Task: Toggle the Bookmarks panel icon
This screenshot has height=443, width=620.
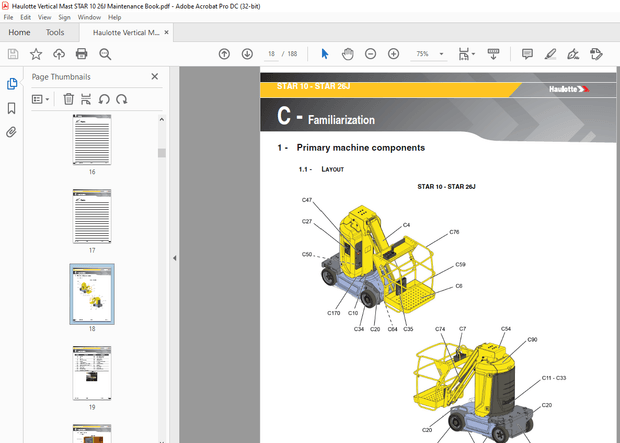Action: (x=12, y=108)
